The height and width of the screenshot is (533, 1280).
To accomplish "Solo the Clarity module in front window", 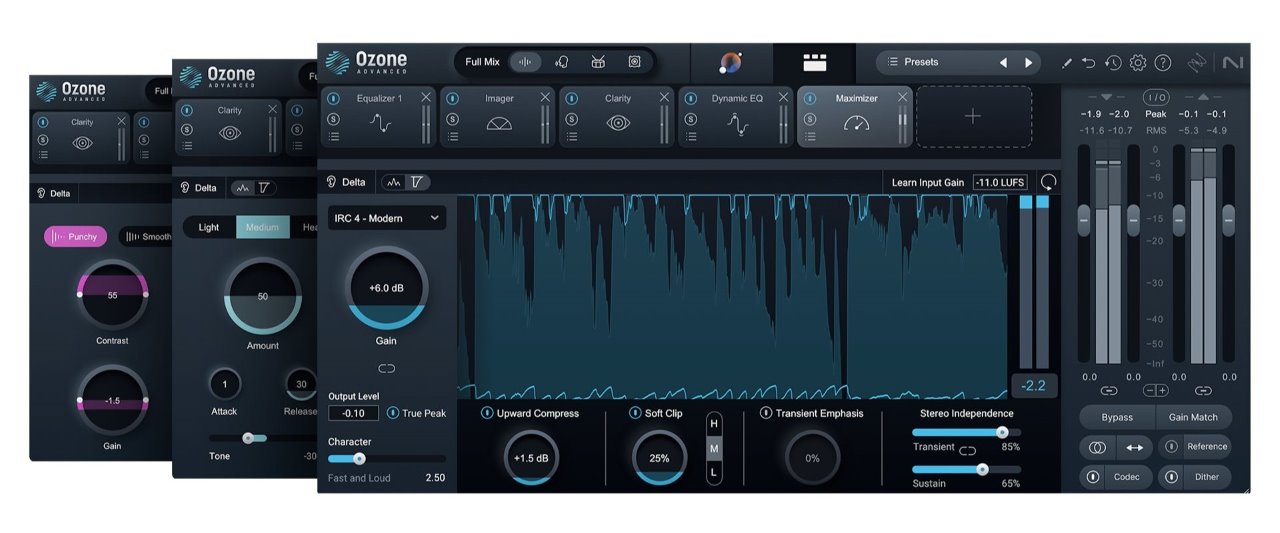I will [572, 118].
